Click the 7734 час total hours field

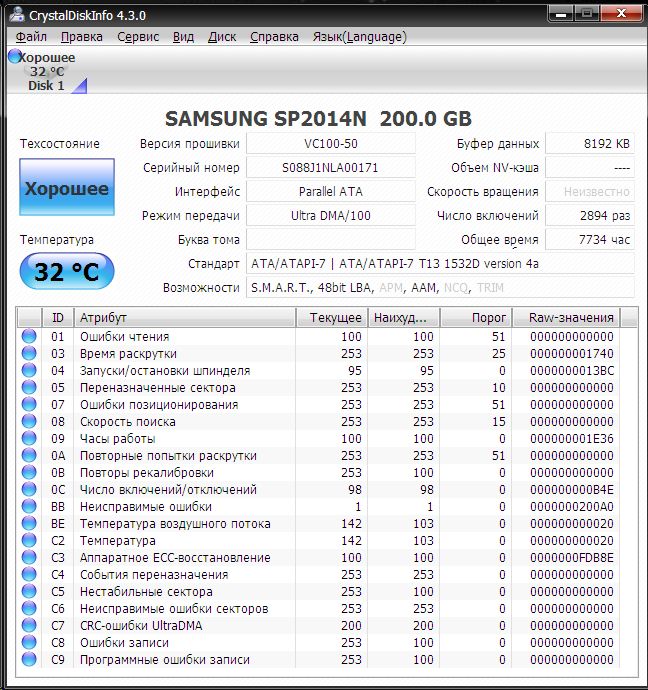coord(589,239)
